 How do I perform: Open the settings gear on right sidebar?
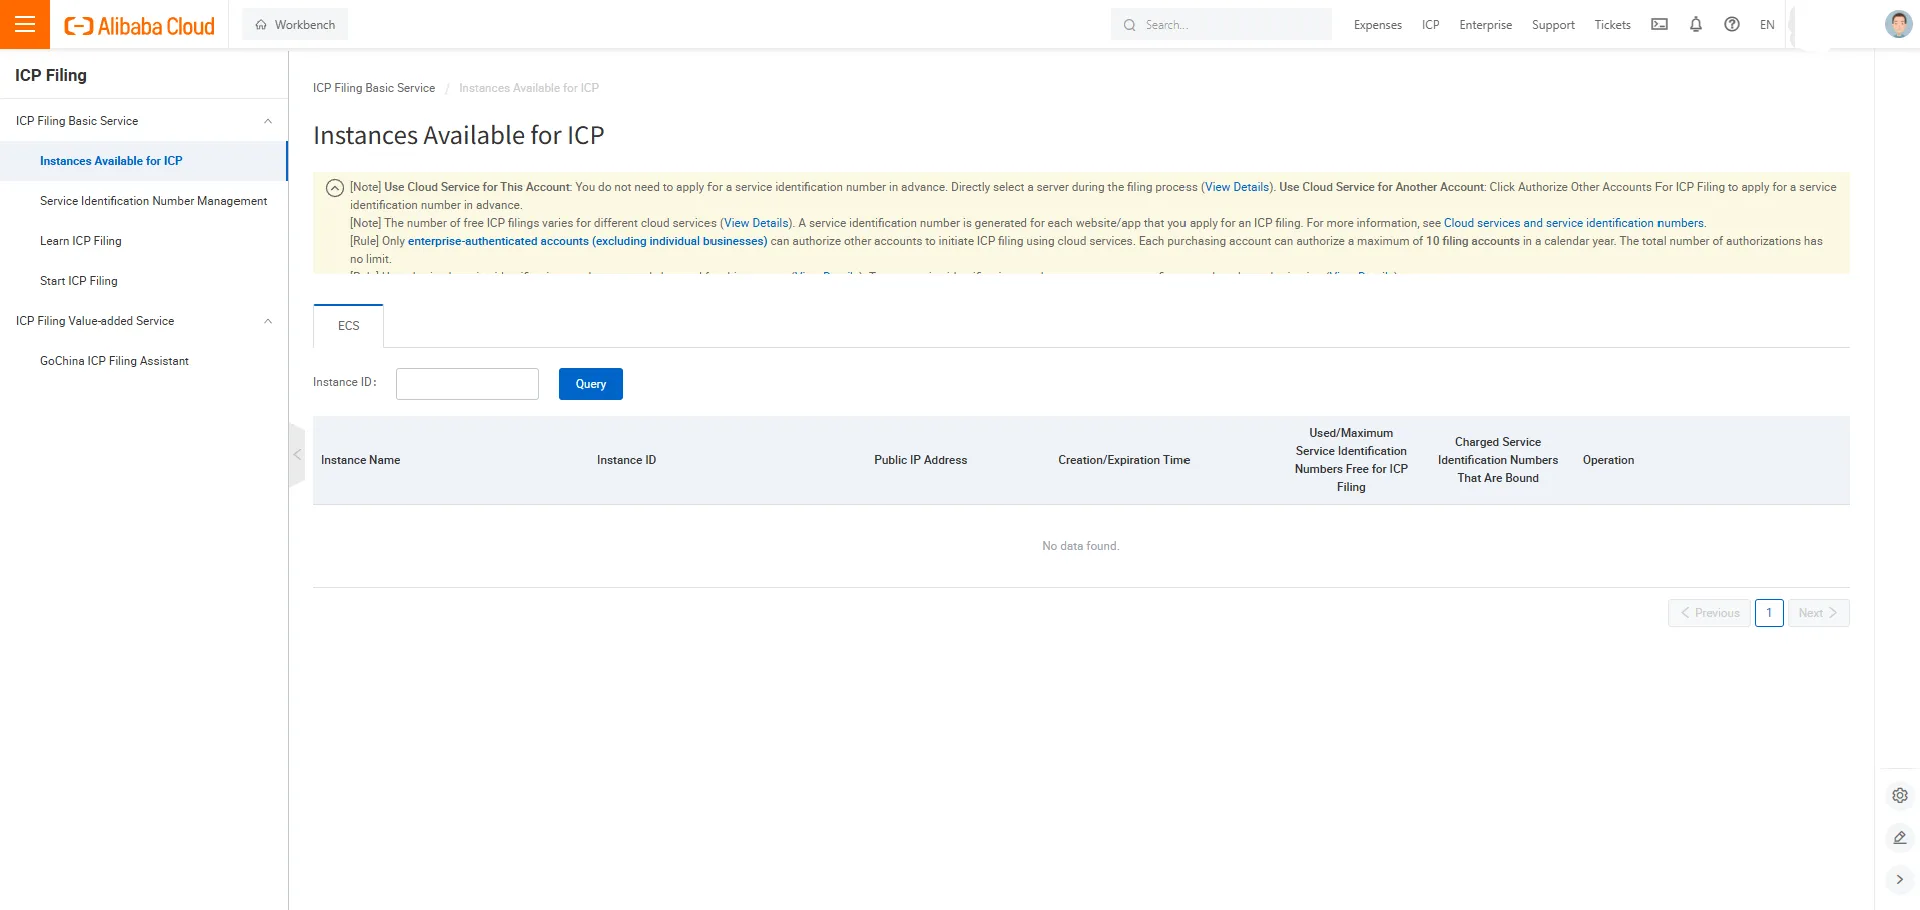point(1900,796)
